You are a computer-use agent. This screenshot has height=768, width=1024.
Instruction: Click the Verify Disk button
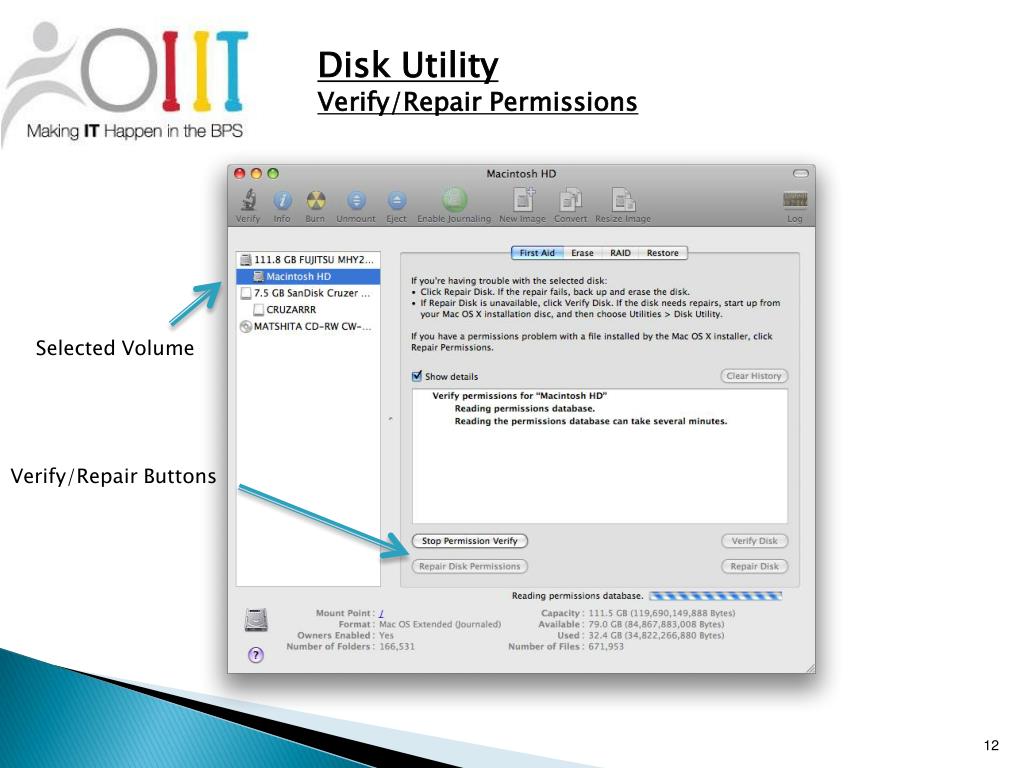pos(754,541)
